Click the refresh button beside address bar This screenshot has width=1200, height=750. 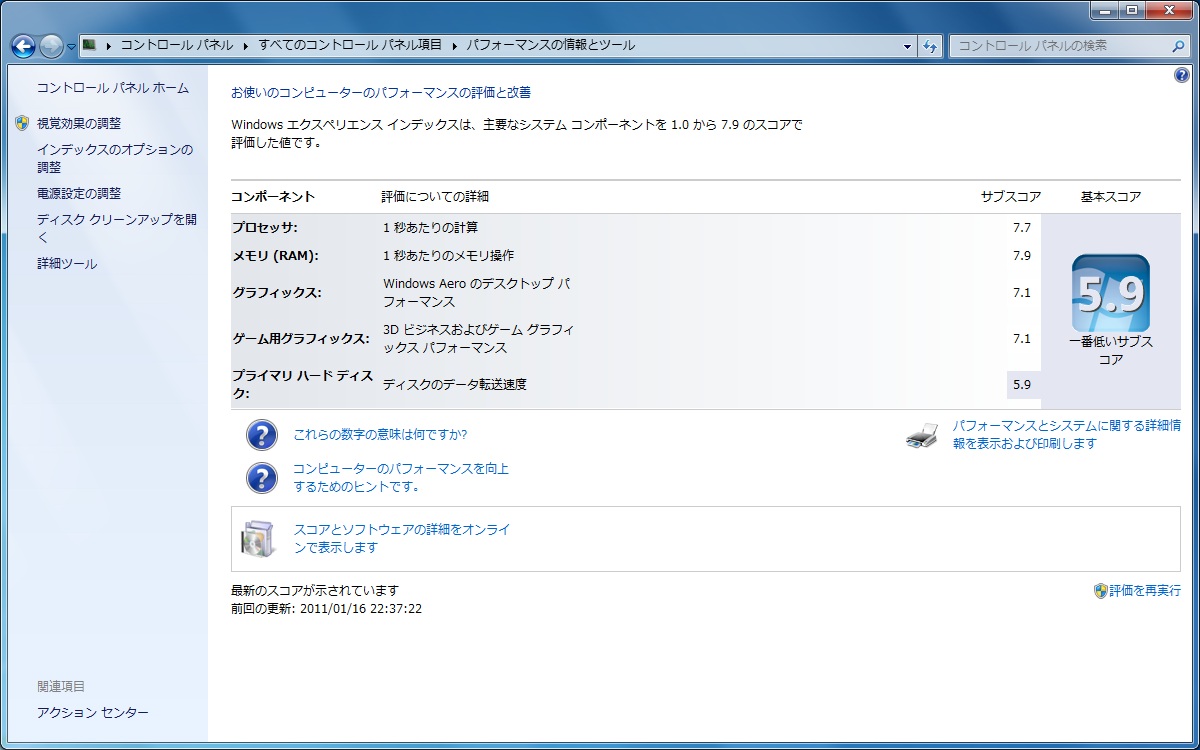930,46
